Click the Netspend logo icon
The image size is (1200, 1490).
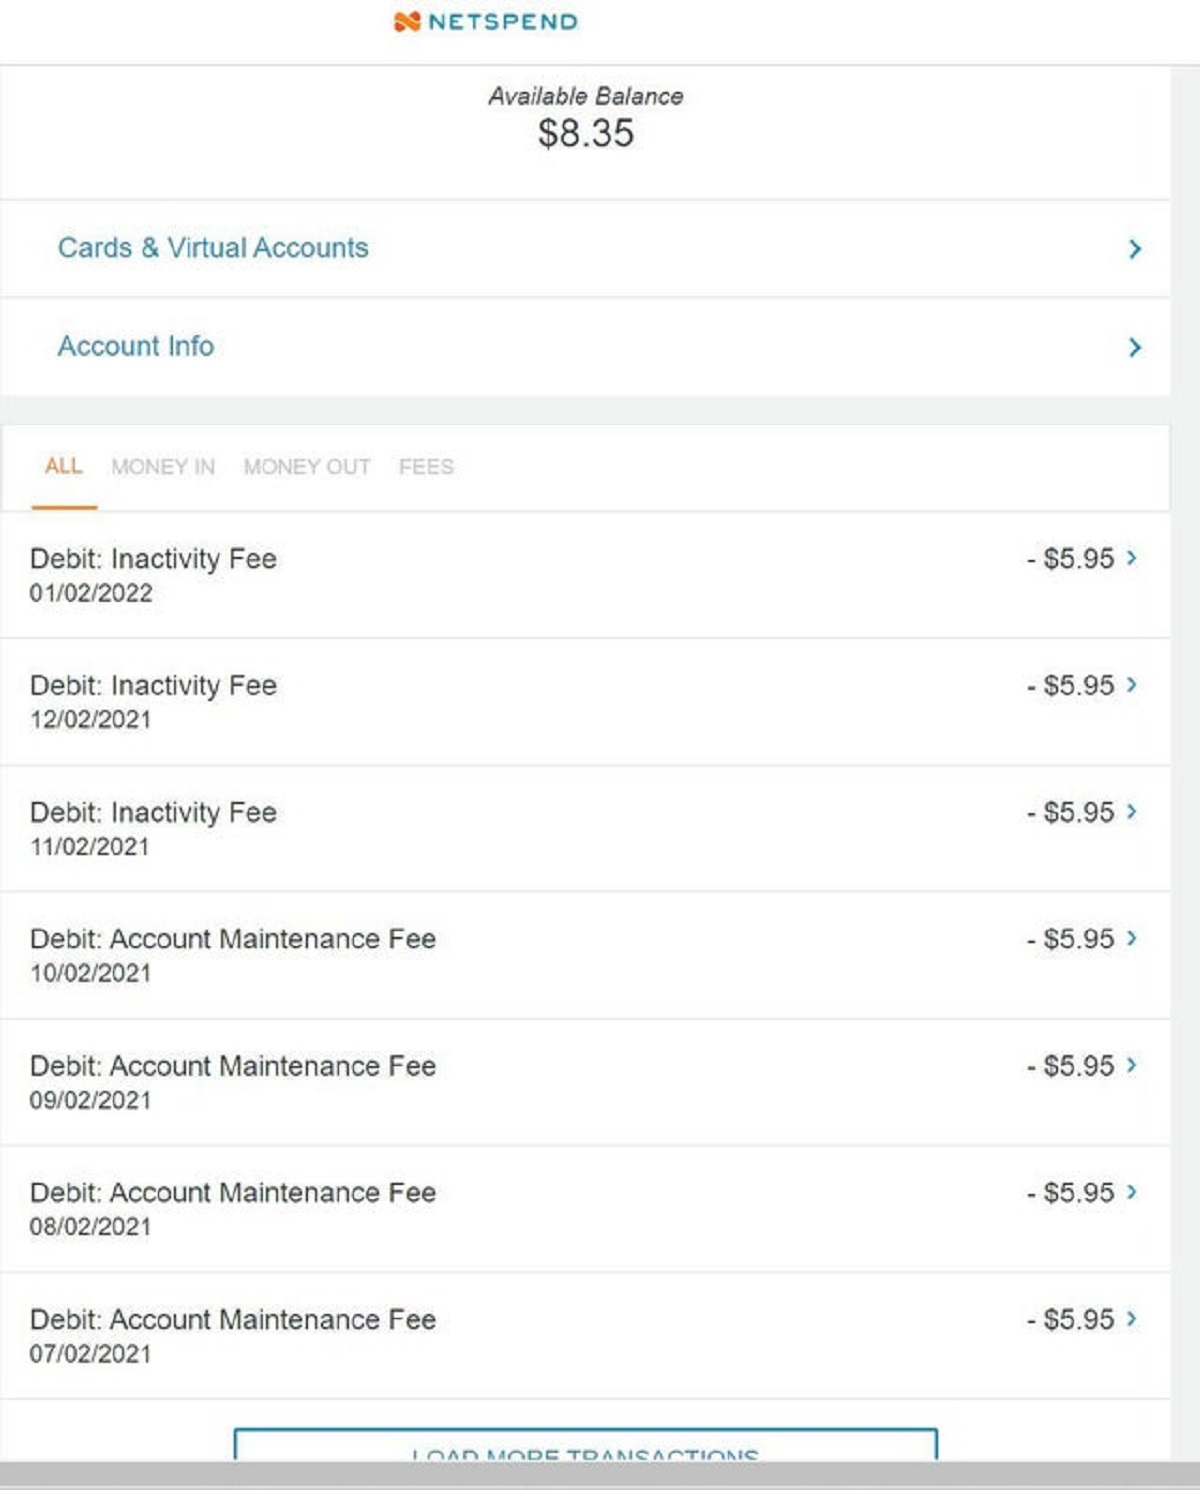(407, 22)
